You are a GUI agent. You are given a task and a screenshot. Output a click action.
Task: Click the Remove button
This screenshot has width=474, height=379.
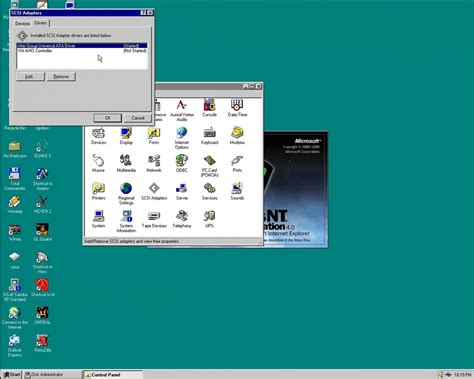[x=61, y=77]
